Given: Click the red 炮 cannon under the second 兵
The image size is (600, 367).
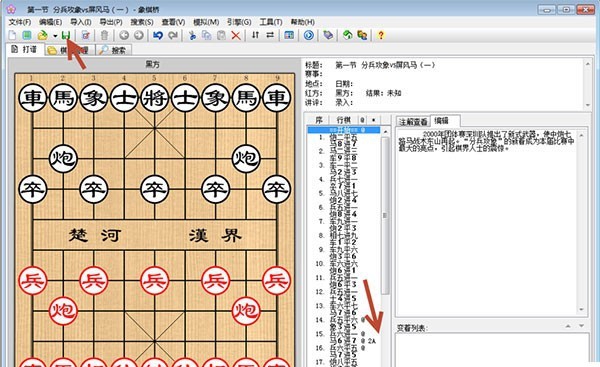Looking at the screenshot, I should [63, 311].
